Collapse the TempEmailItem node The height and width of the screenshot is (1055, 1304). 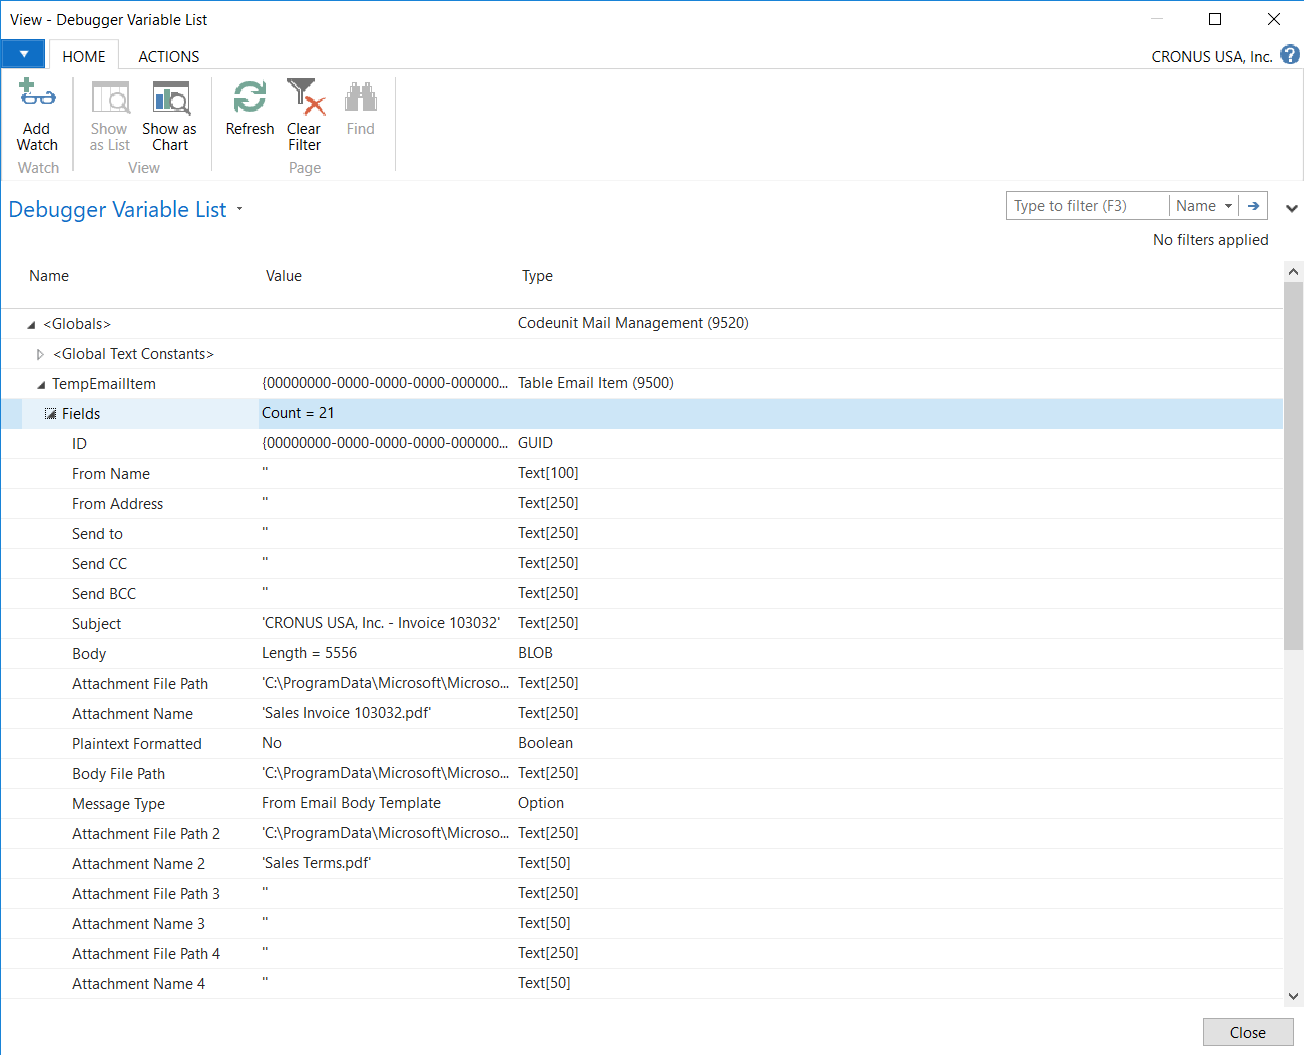(41, 385)
